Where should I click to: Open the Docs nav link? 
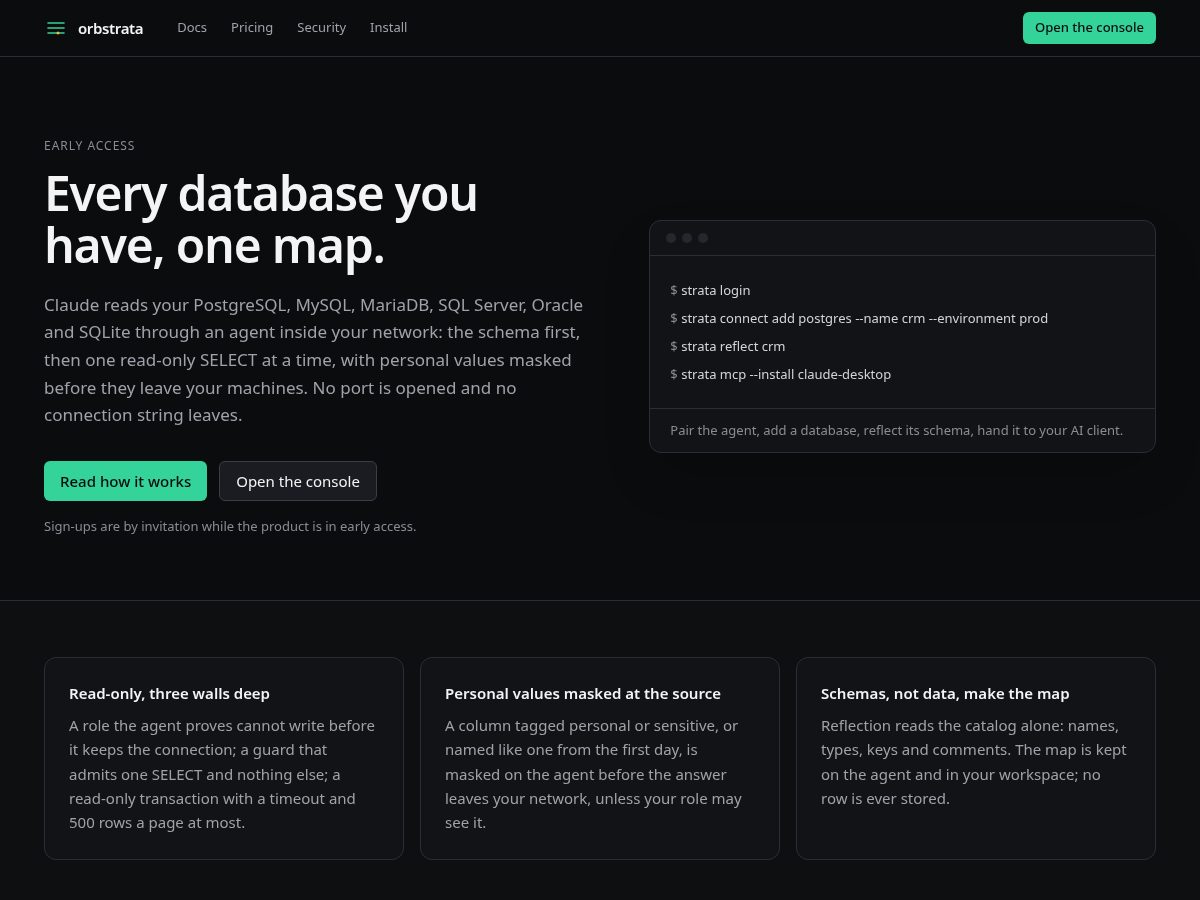click(192, 28)
